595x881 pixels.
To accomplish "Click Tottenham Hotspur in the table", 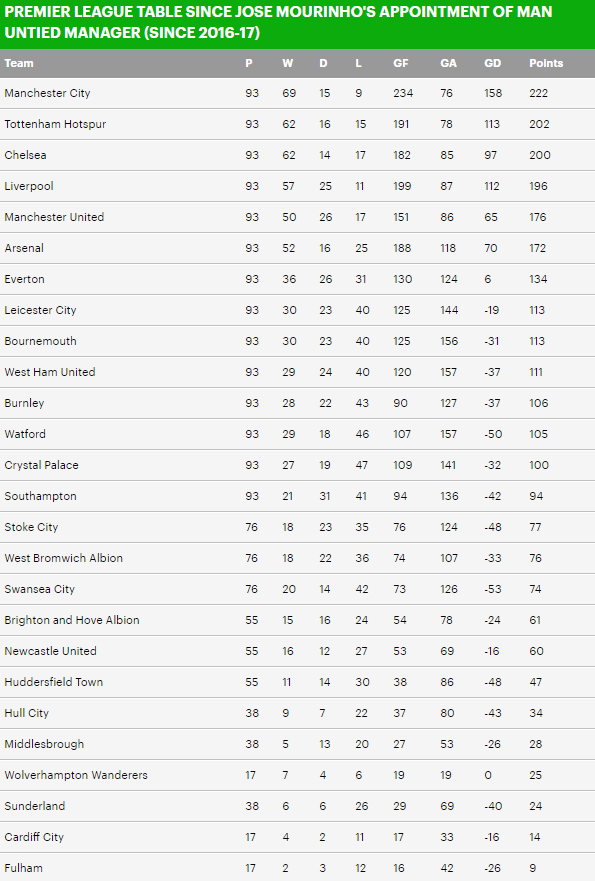I will 55,124.
